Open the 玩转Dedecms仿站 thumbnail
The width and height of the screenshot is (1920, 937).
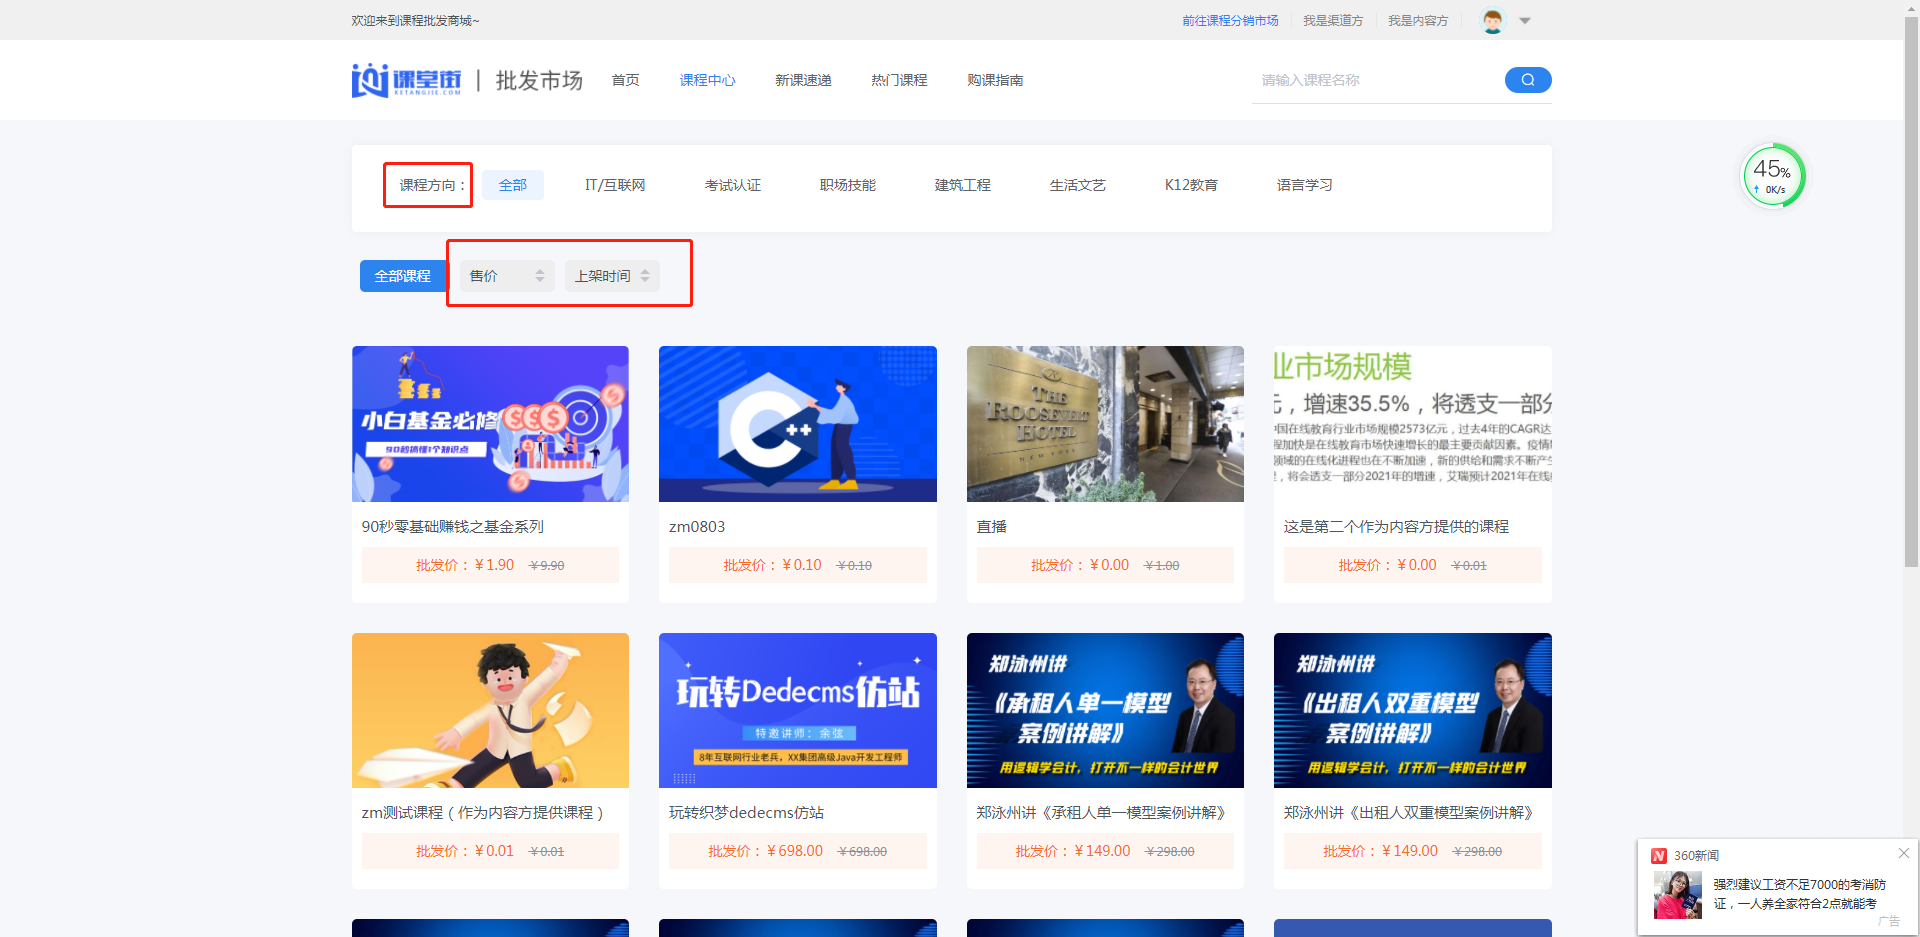click(798, 710)
